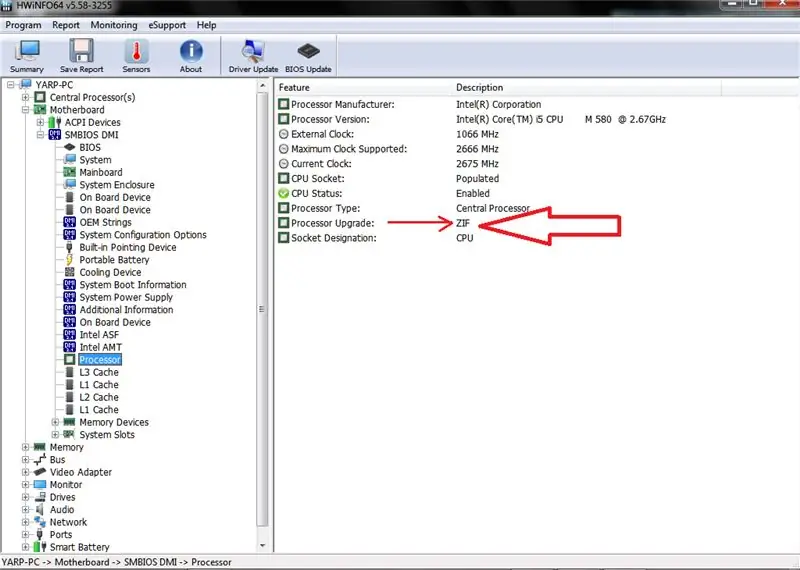Image resolution: width=800 pixels, height=570 pixels.
Task: Click the Motherboard icon in tree
Action: (40, 110)
